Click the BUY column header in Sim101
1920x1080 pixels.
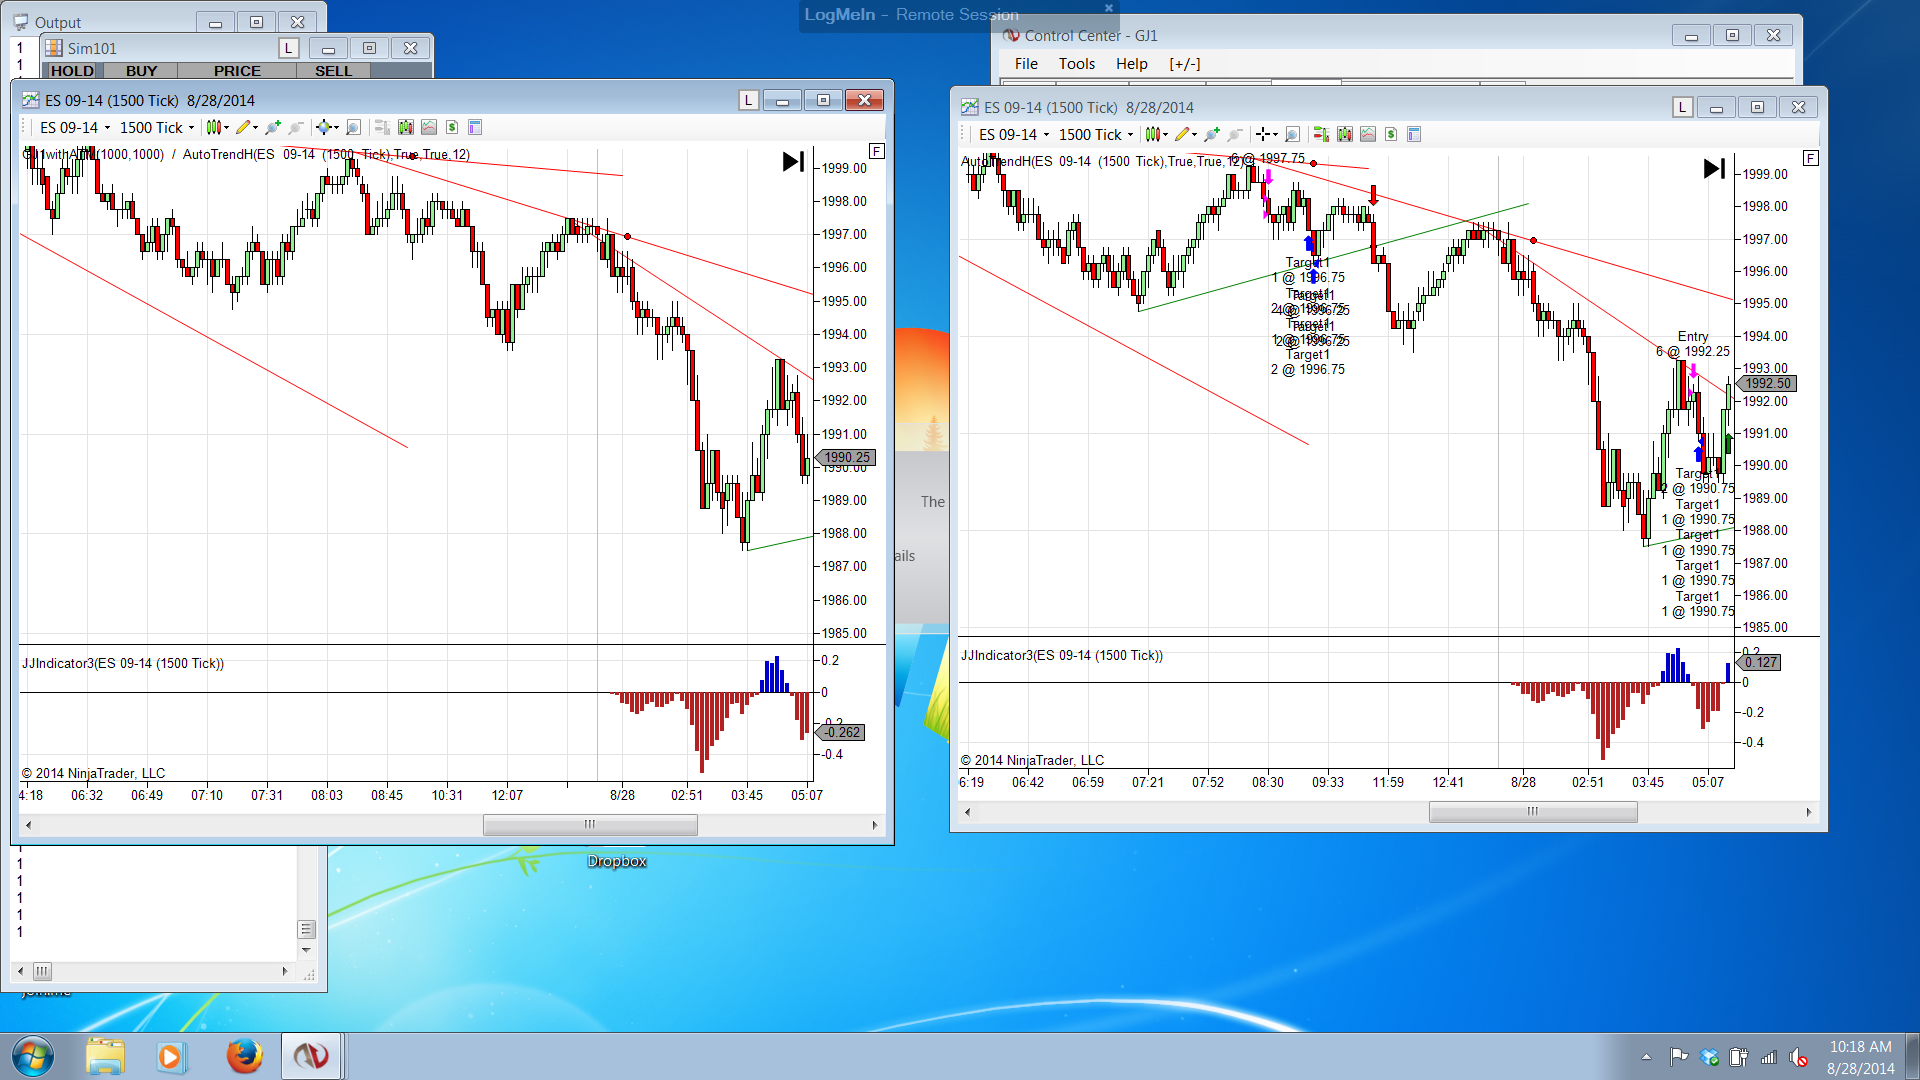(141, 71)
